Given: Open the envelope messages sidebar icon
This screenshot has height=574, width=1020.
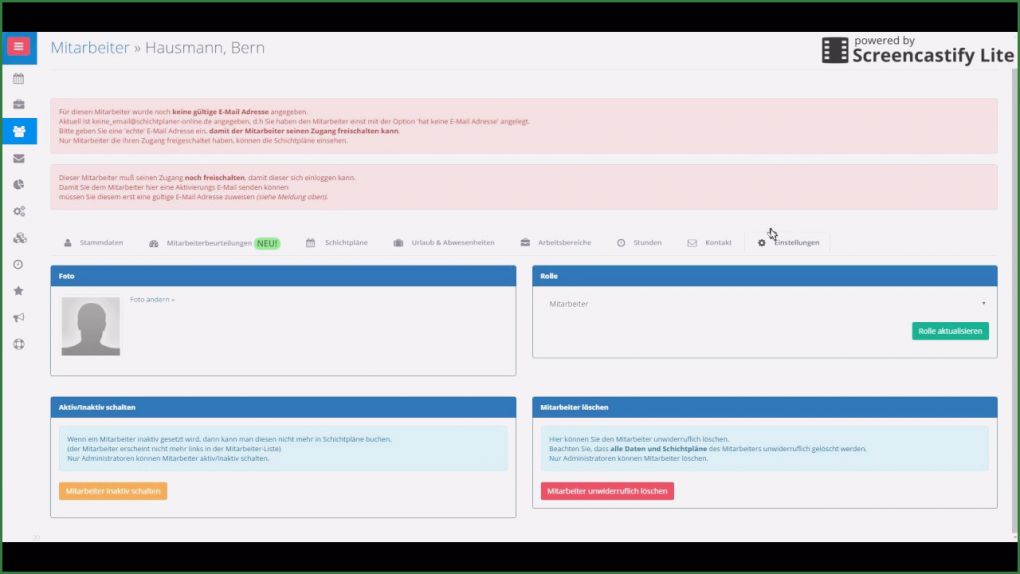Looking at the screenshot, I should 18,158.
